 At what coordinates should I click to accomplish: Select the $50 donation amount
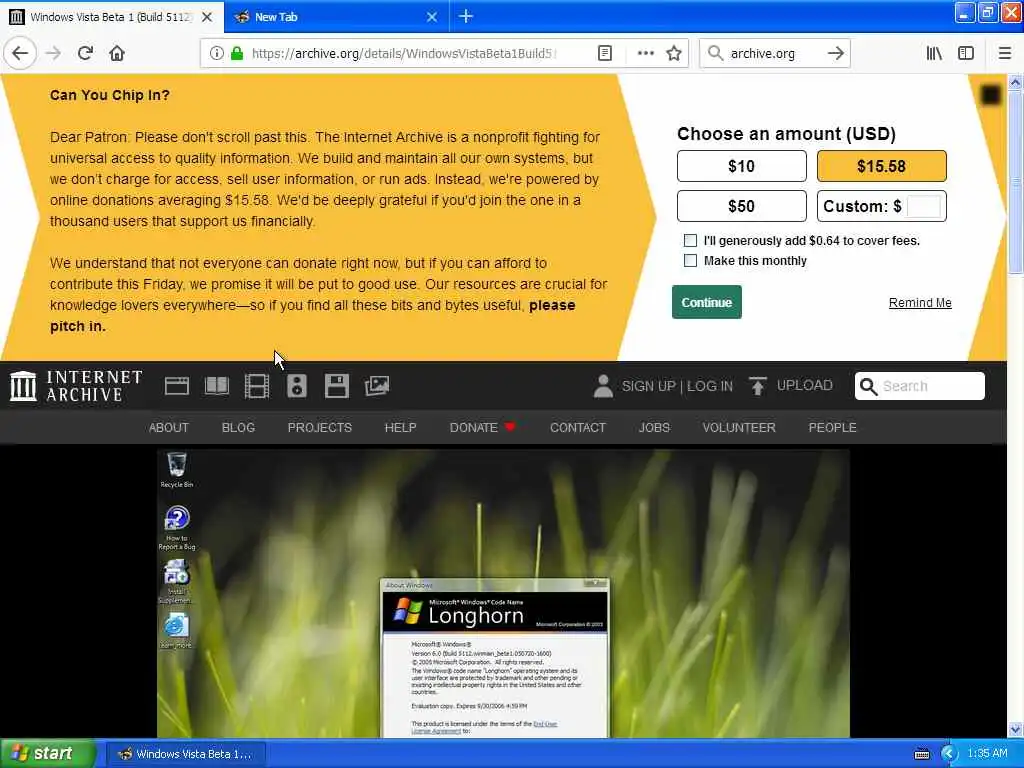coord(741,206)
